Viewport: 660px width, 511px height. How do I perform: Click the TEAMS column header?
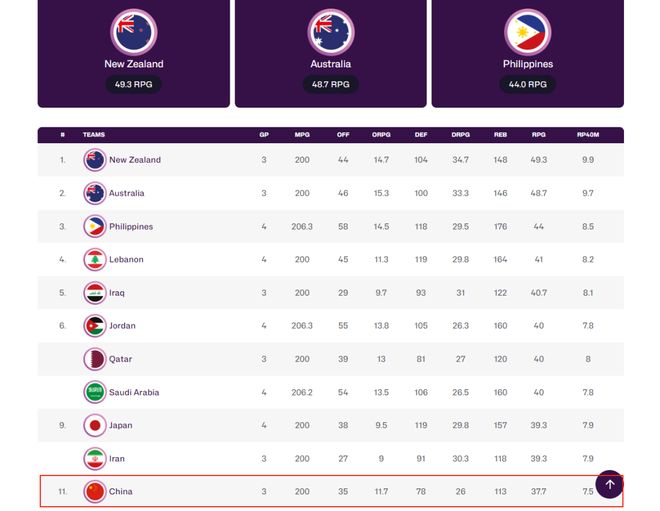click(94, 135)
